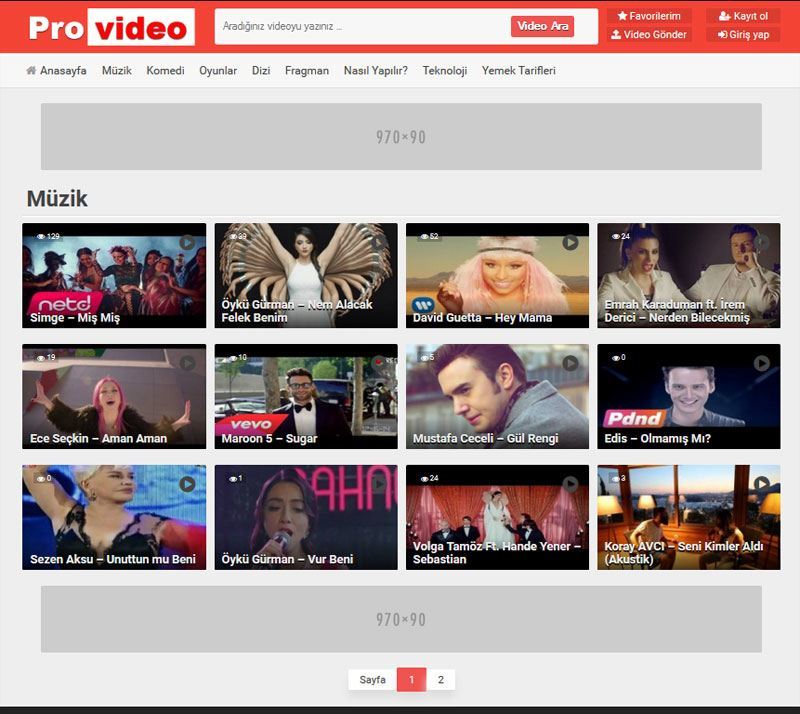Click play icon on Ece Seçkin – Aman Aman
800x714 pixels.
coord(187,363)
